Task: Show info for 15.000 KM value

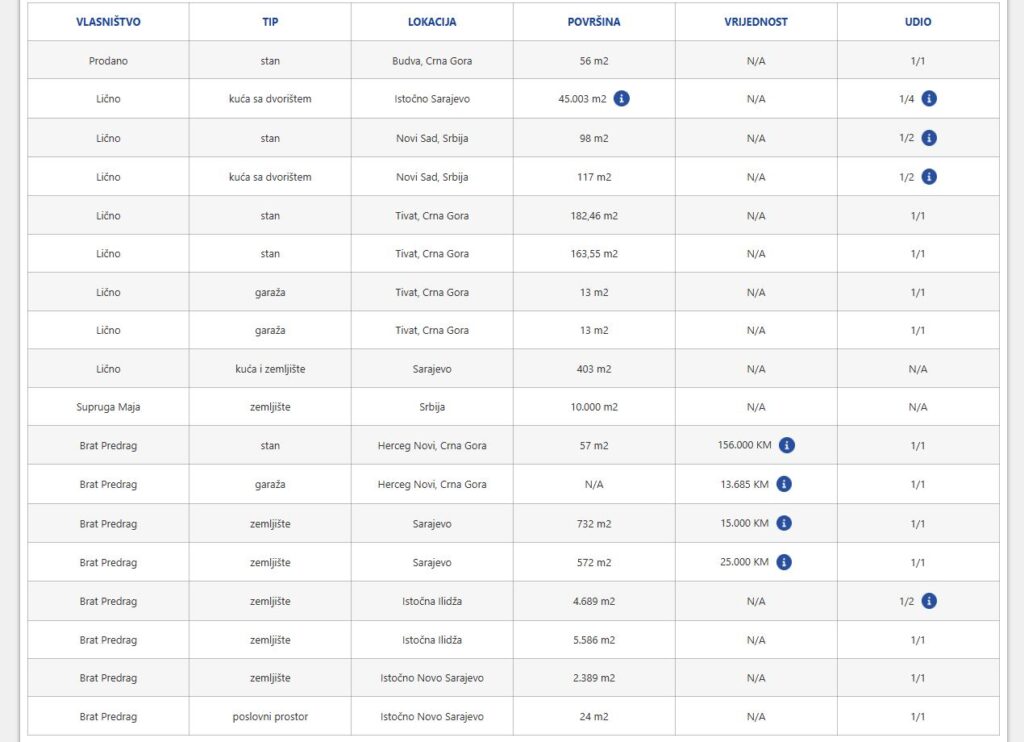Action: coord(784,523)
